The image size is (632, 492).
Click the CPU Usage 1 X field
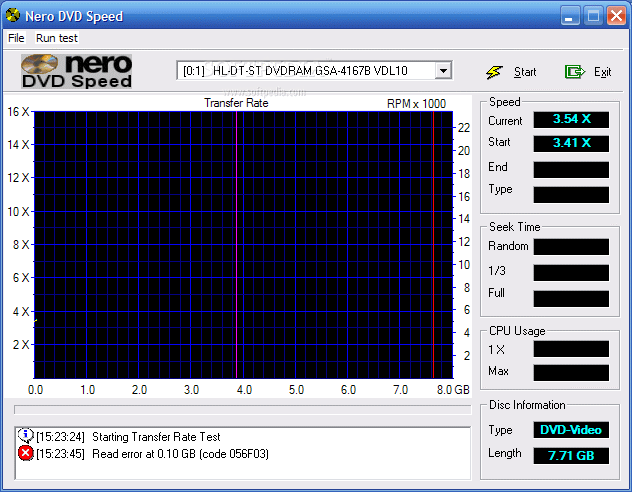click(x=571, y=349)
